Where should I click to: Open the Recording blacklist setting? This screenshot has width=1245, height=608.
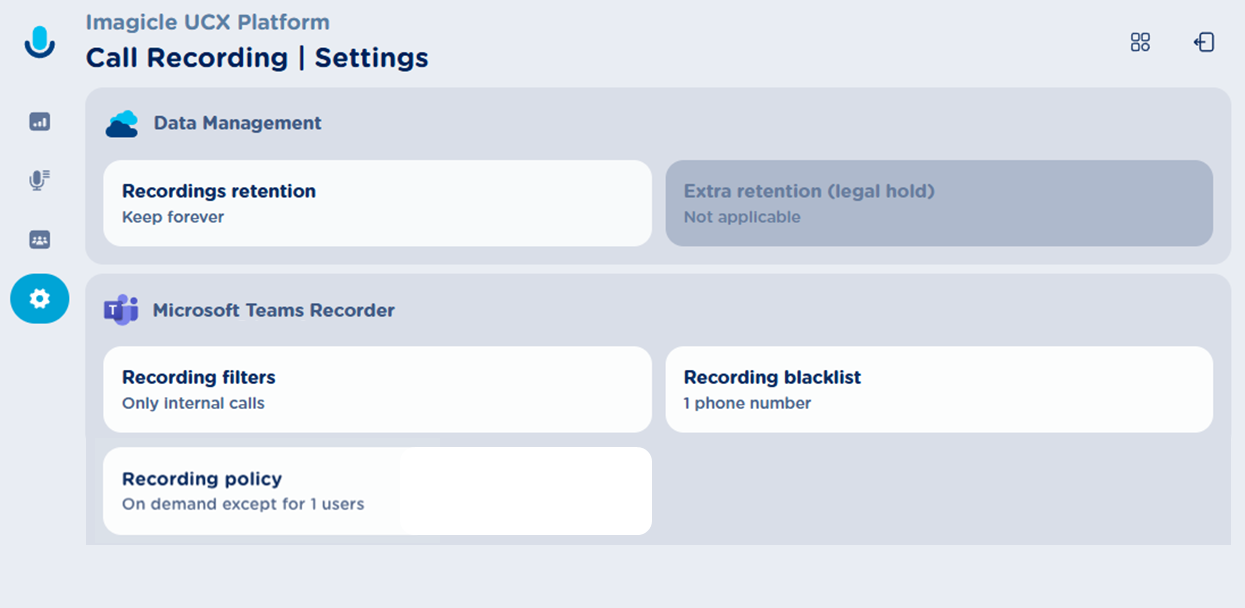click(x=939, y=389)
